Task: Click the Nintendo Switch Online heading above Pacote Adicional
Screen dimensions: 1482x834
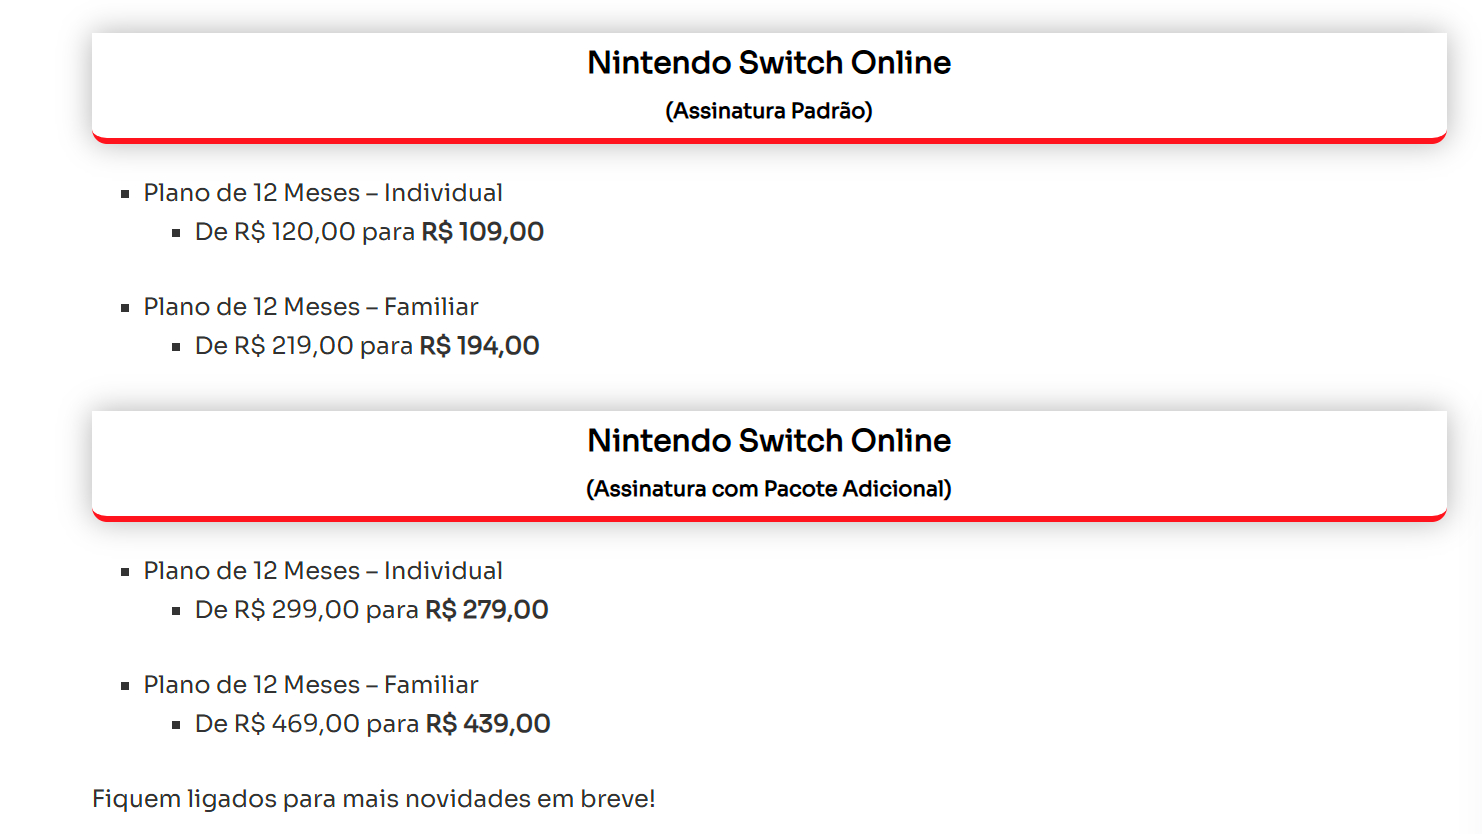Action: (768, 441)
